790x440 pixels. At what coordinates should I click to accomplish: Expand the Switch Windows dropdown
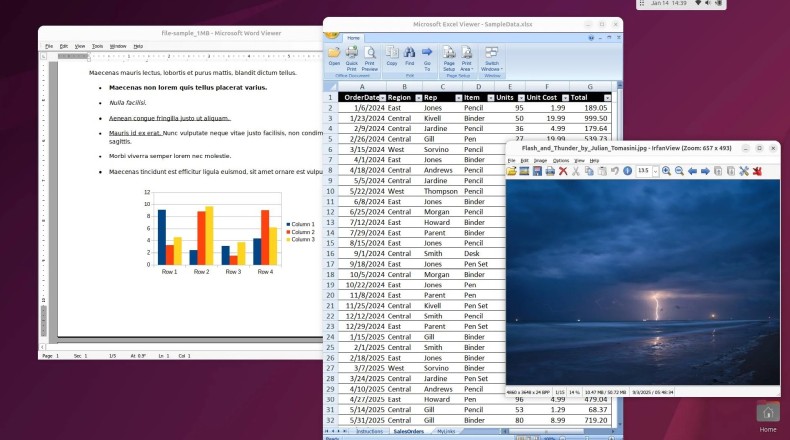[x=492, y=67]
